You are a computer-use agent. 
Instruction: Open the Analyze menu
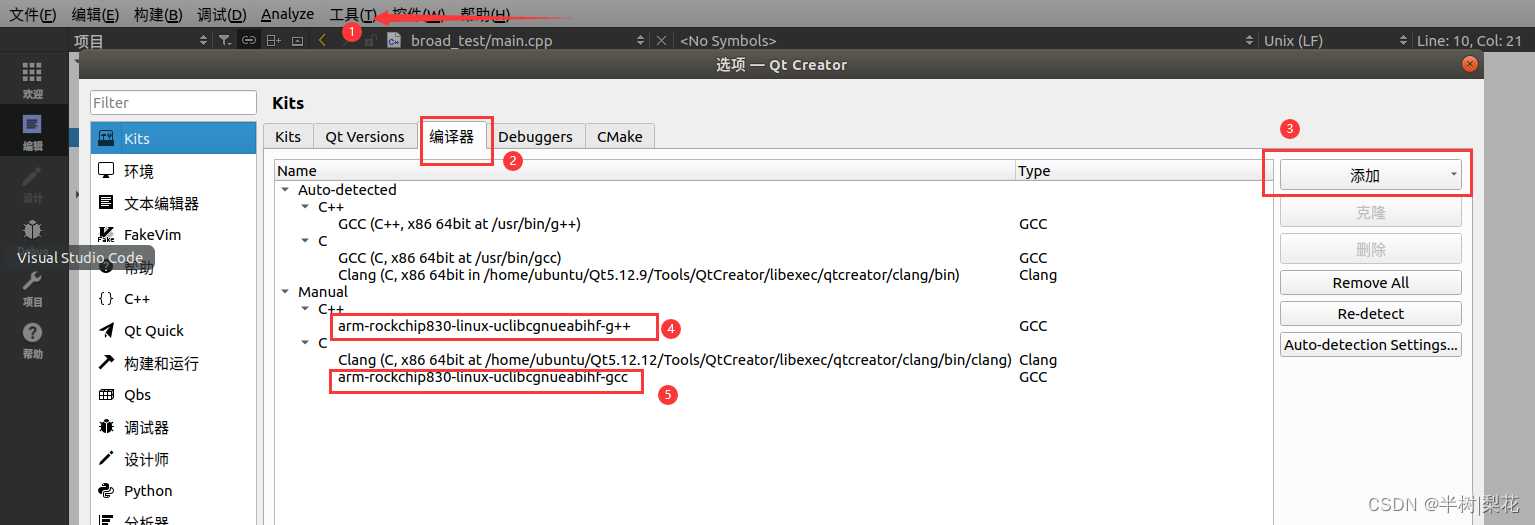click(x=287, y=14)
